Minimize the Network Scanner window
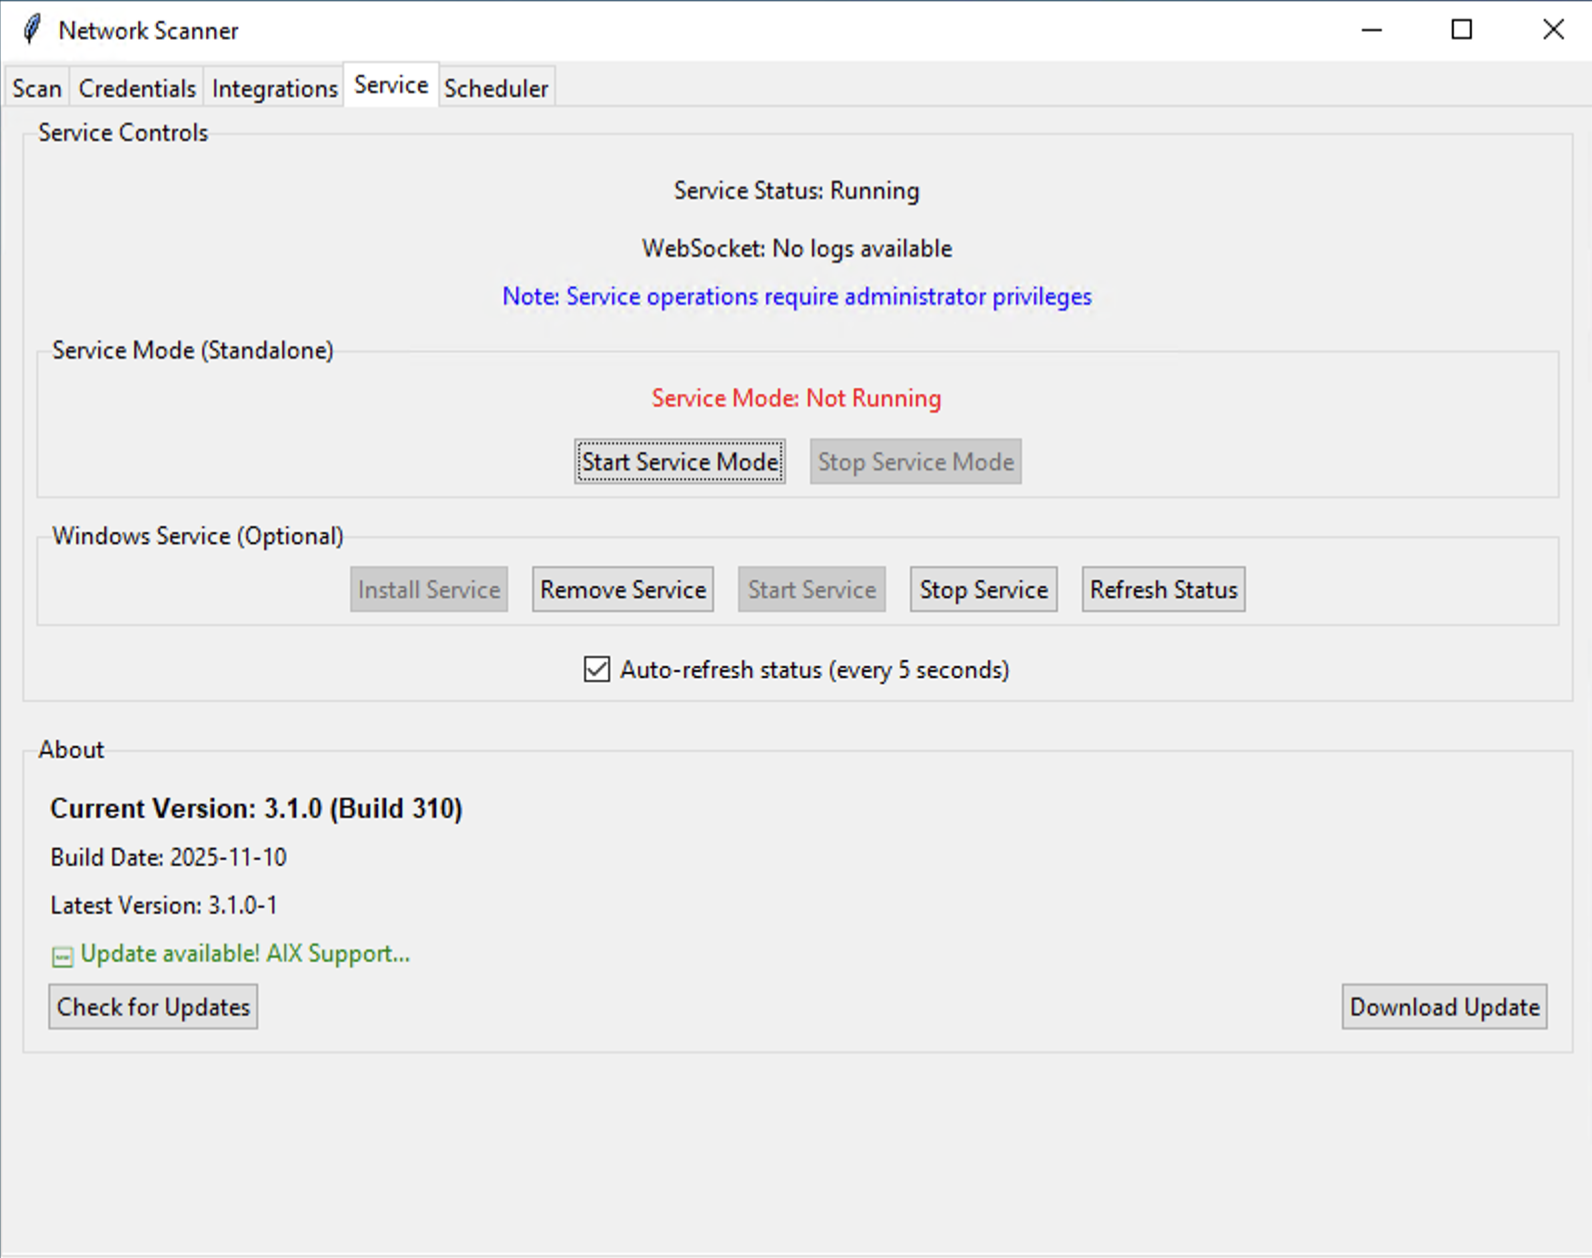This screenshot has width=1592, height=1258. [1371, 30]
